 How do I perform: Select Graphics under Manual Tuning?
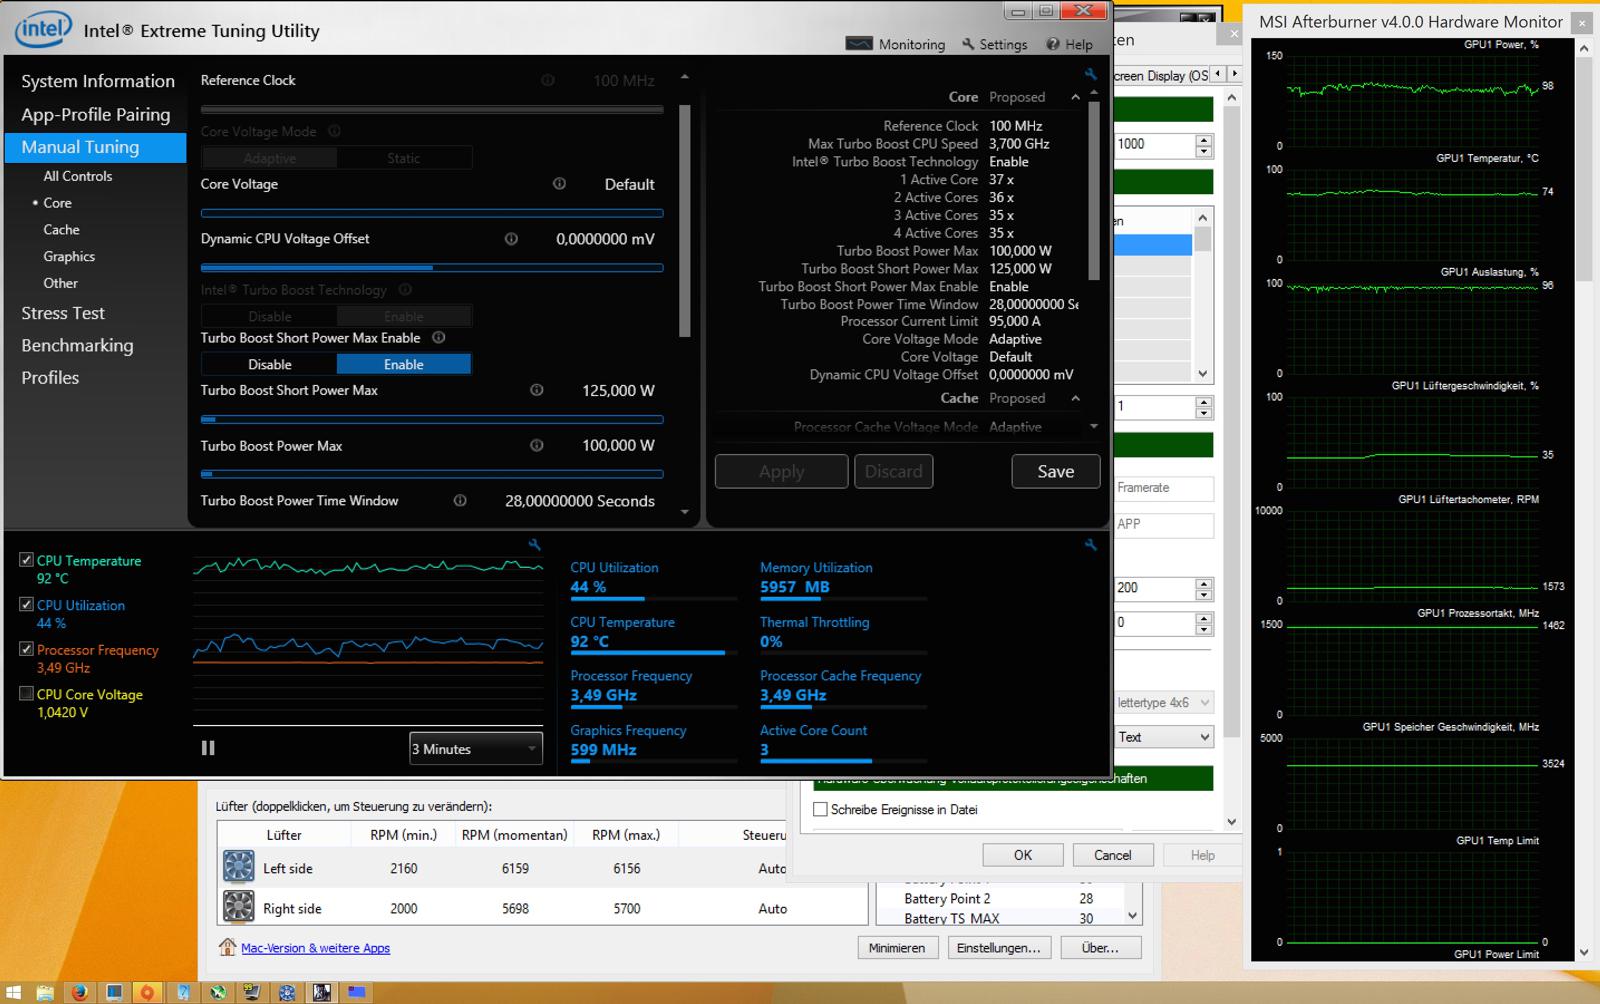(x=69, y=256)
